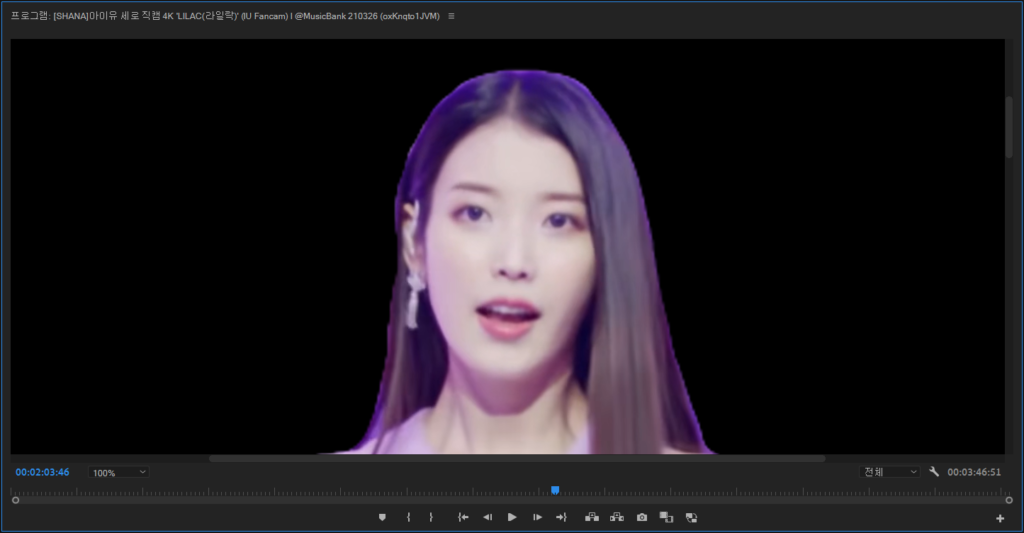This screenshot has height=533, width=1024.
Task: Click the video frame in the monitor
Action: click(x=507, y=246)
